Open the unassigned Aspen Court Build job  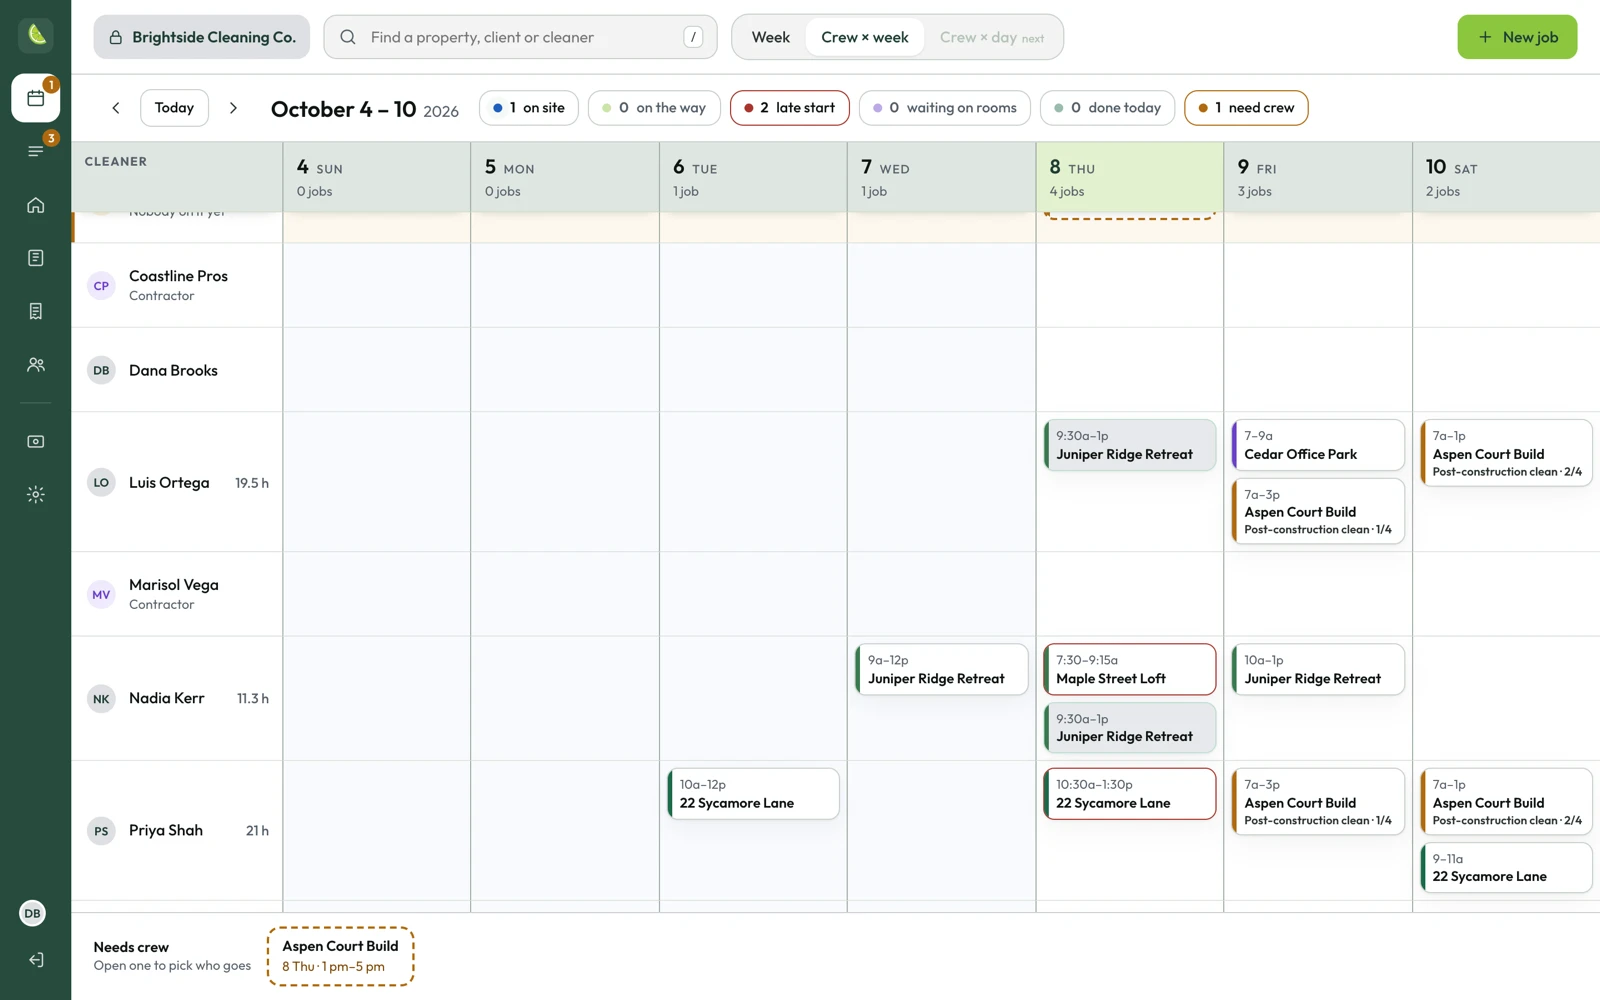point(341,956)
